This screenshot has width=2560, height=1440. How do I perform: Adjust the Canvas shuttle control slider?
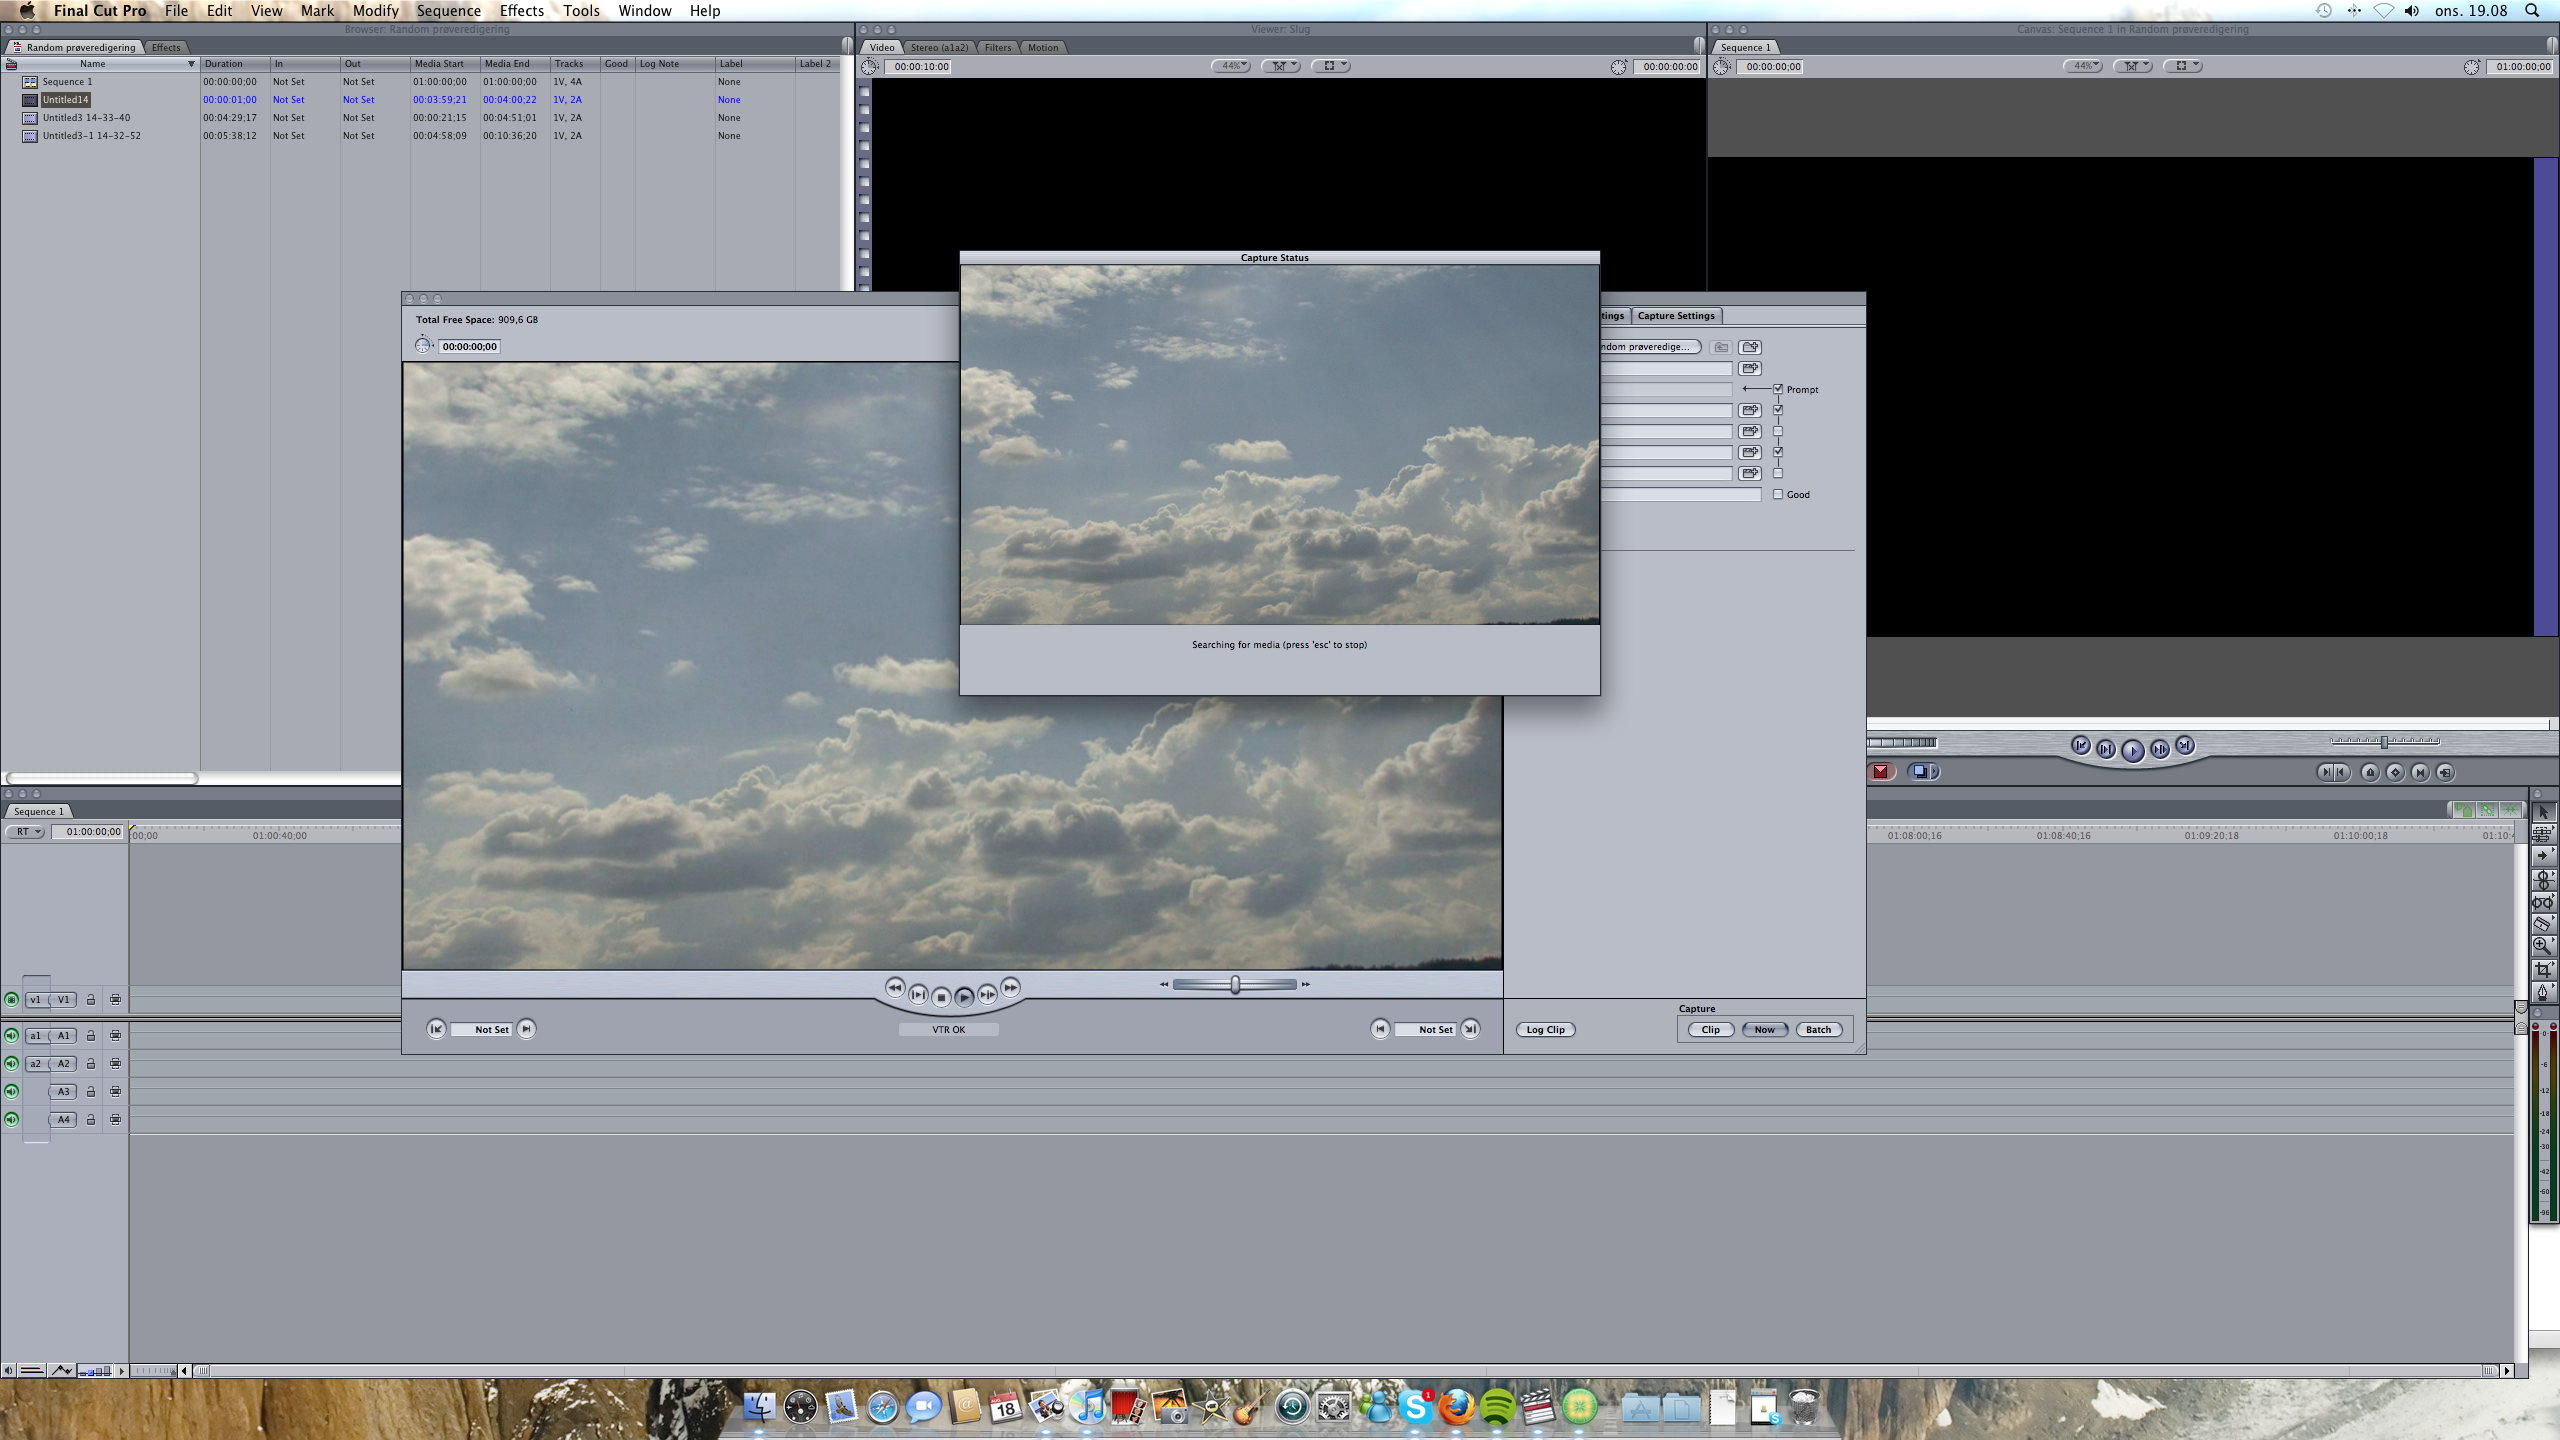point(2385,742)
